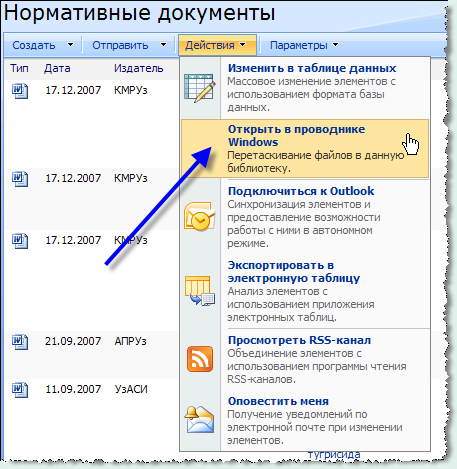Click the alert bell envelope icon
The image size is (457, 469).
point(200,420)
